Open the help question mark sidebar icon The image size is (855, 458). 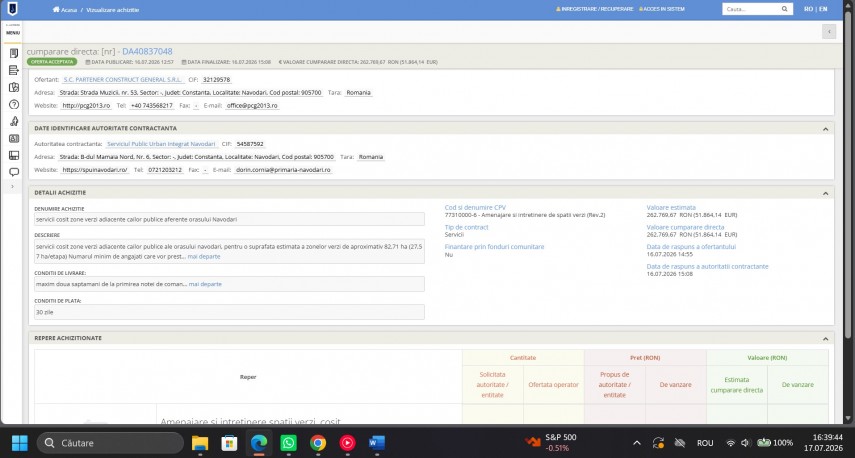point(14,104)
